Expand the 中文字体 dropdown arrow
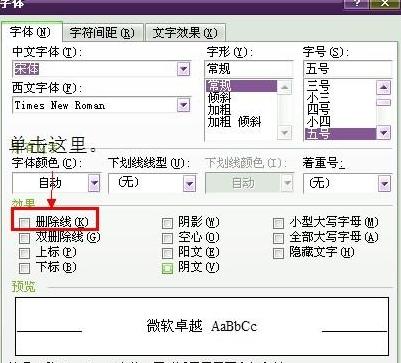The image size is (401, 363). tap(183, 69)
